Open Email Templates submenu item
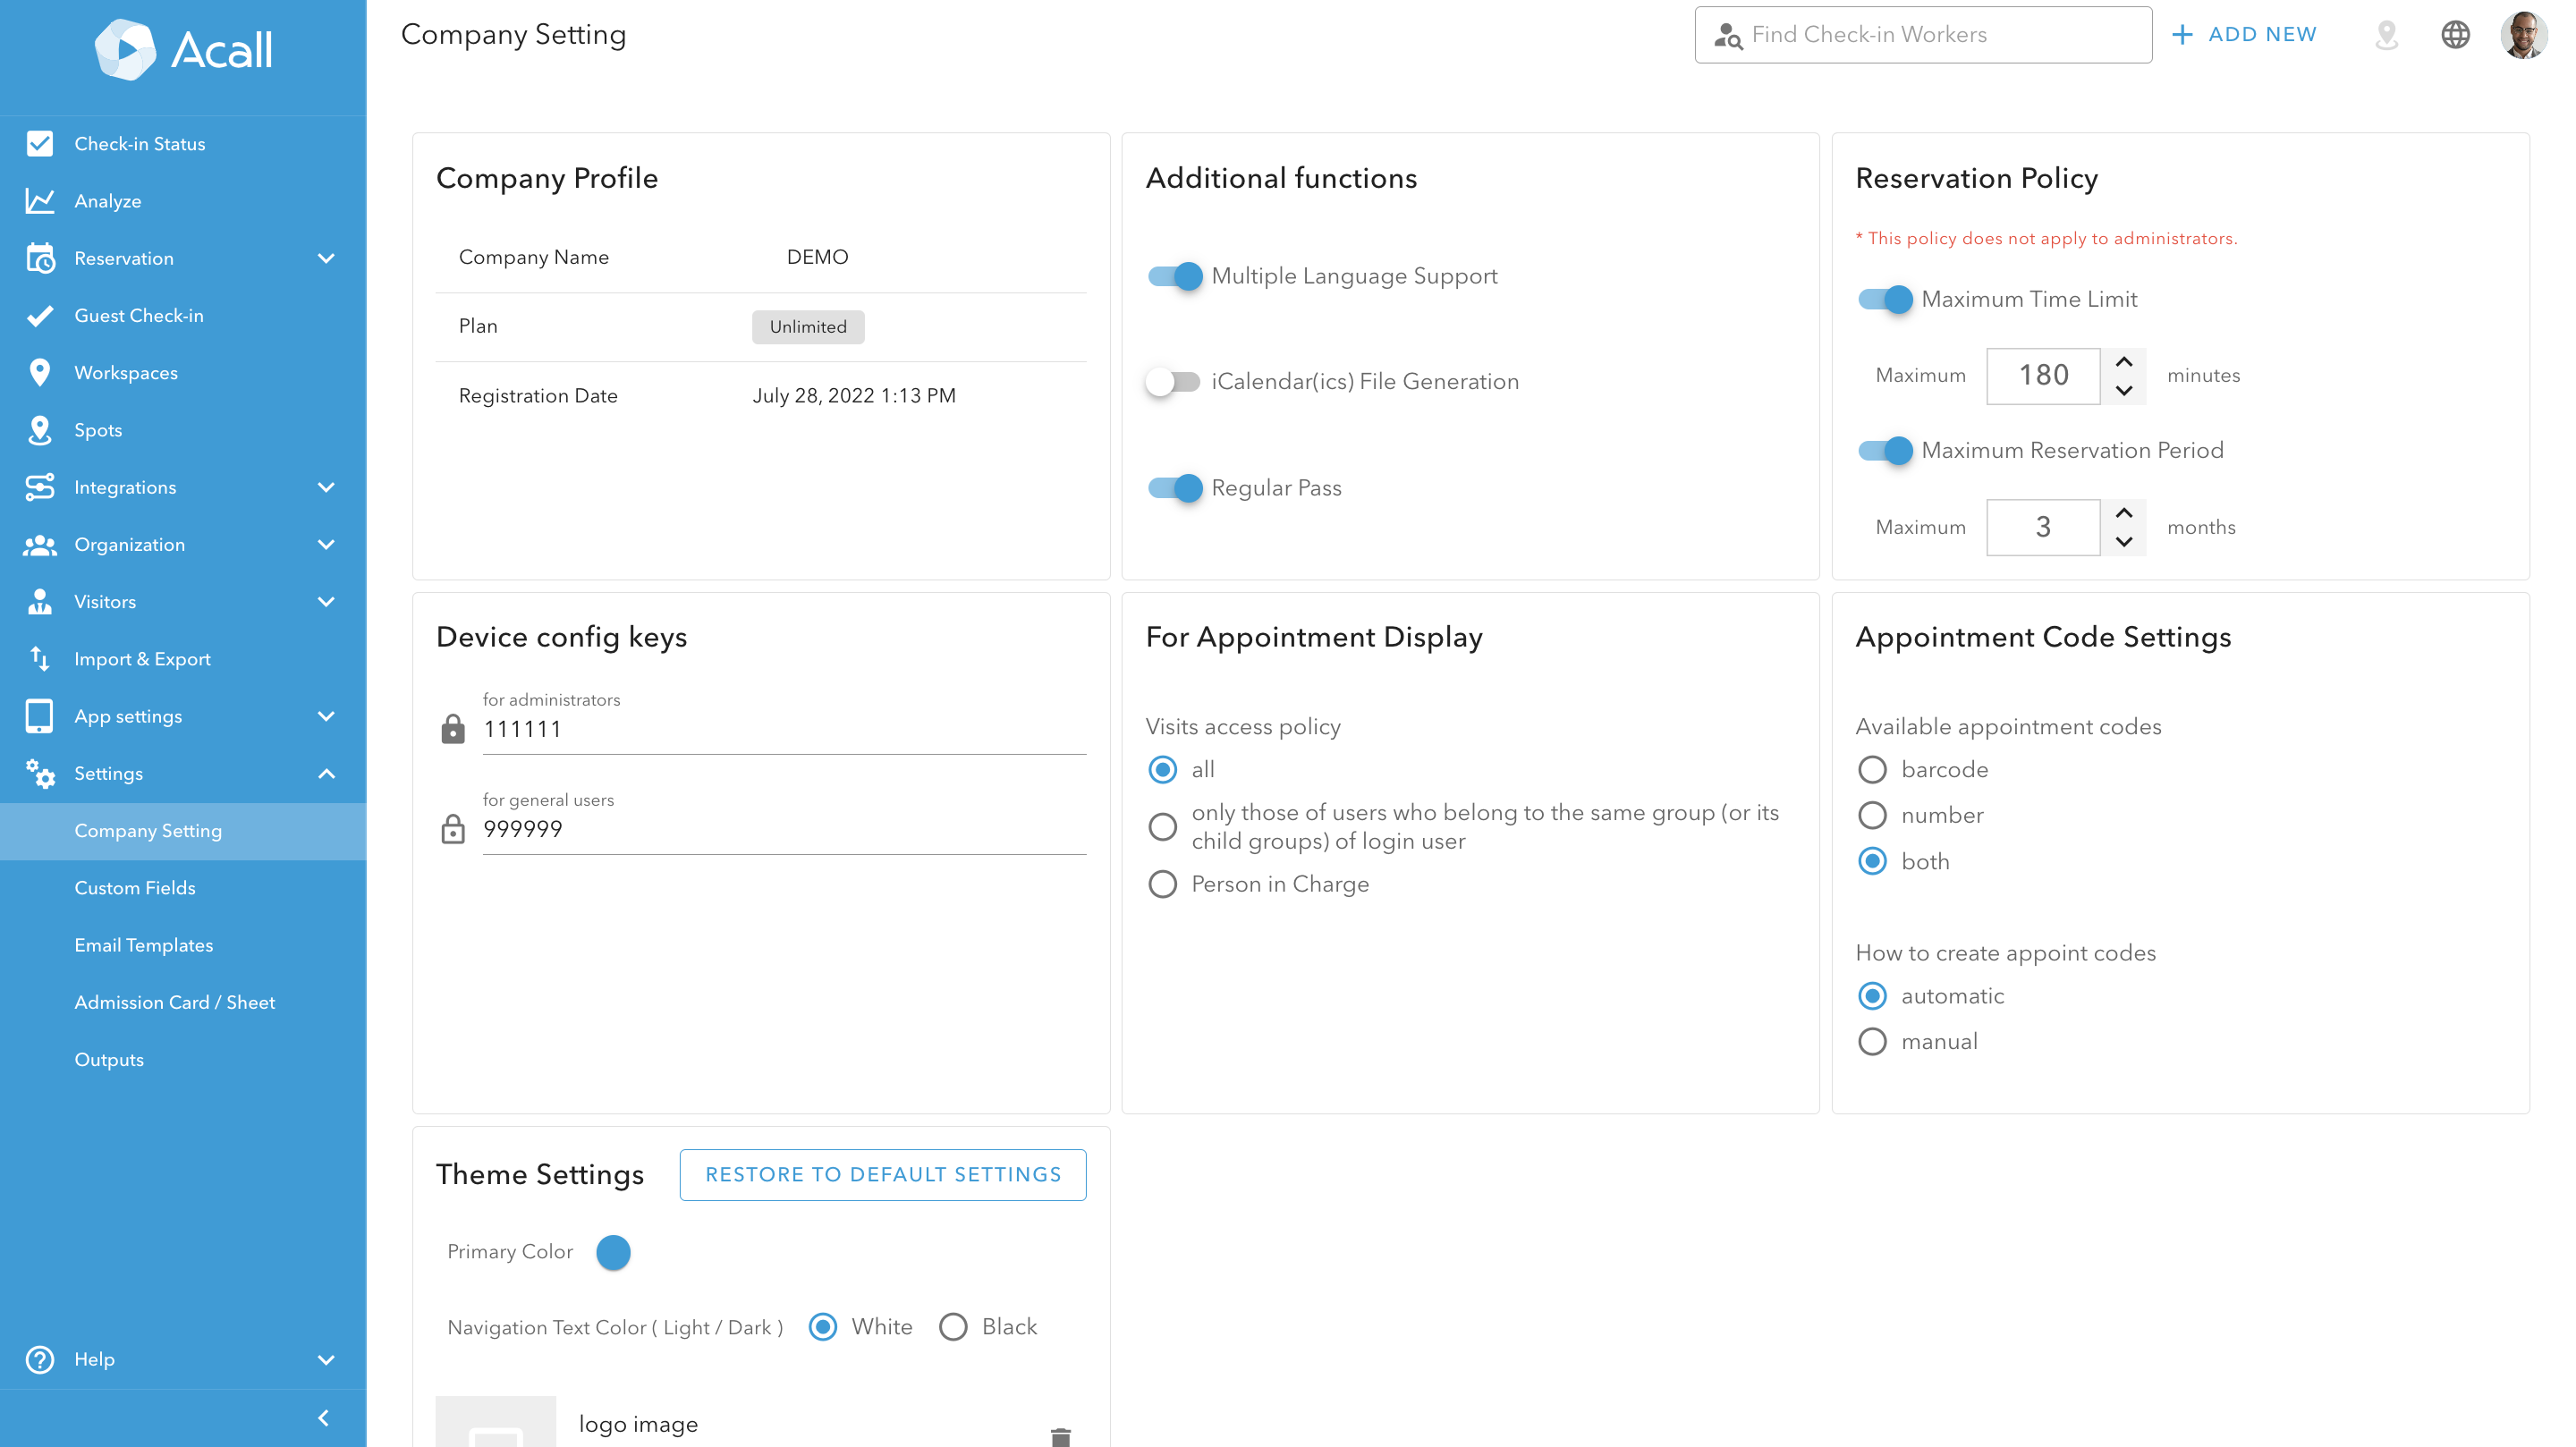This screenshot has height=1447, width=2576. [x=183, y=945]
